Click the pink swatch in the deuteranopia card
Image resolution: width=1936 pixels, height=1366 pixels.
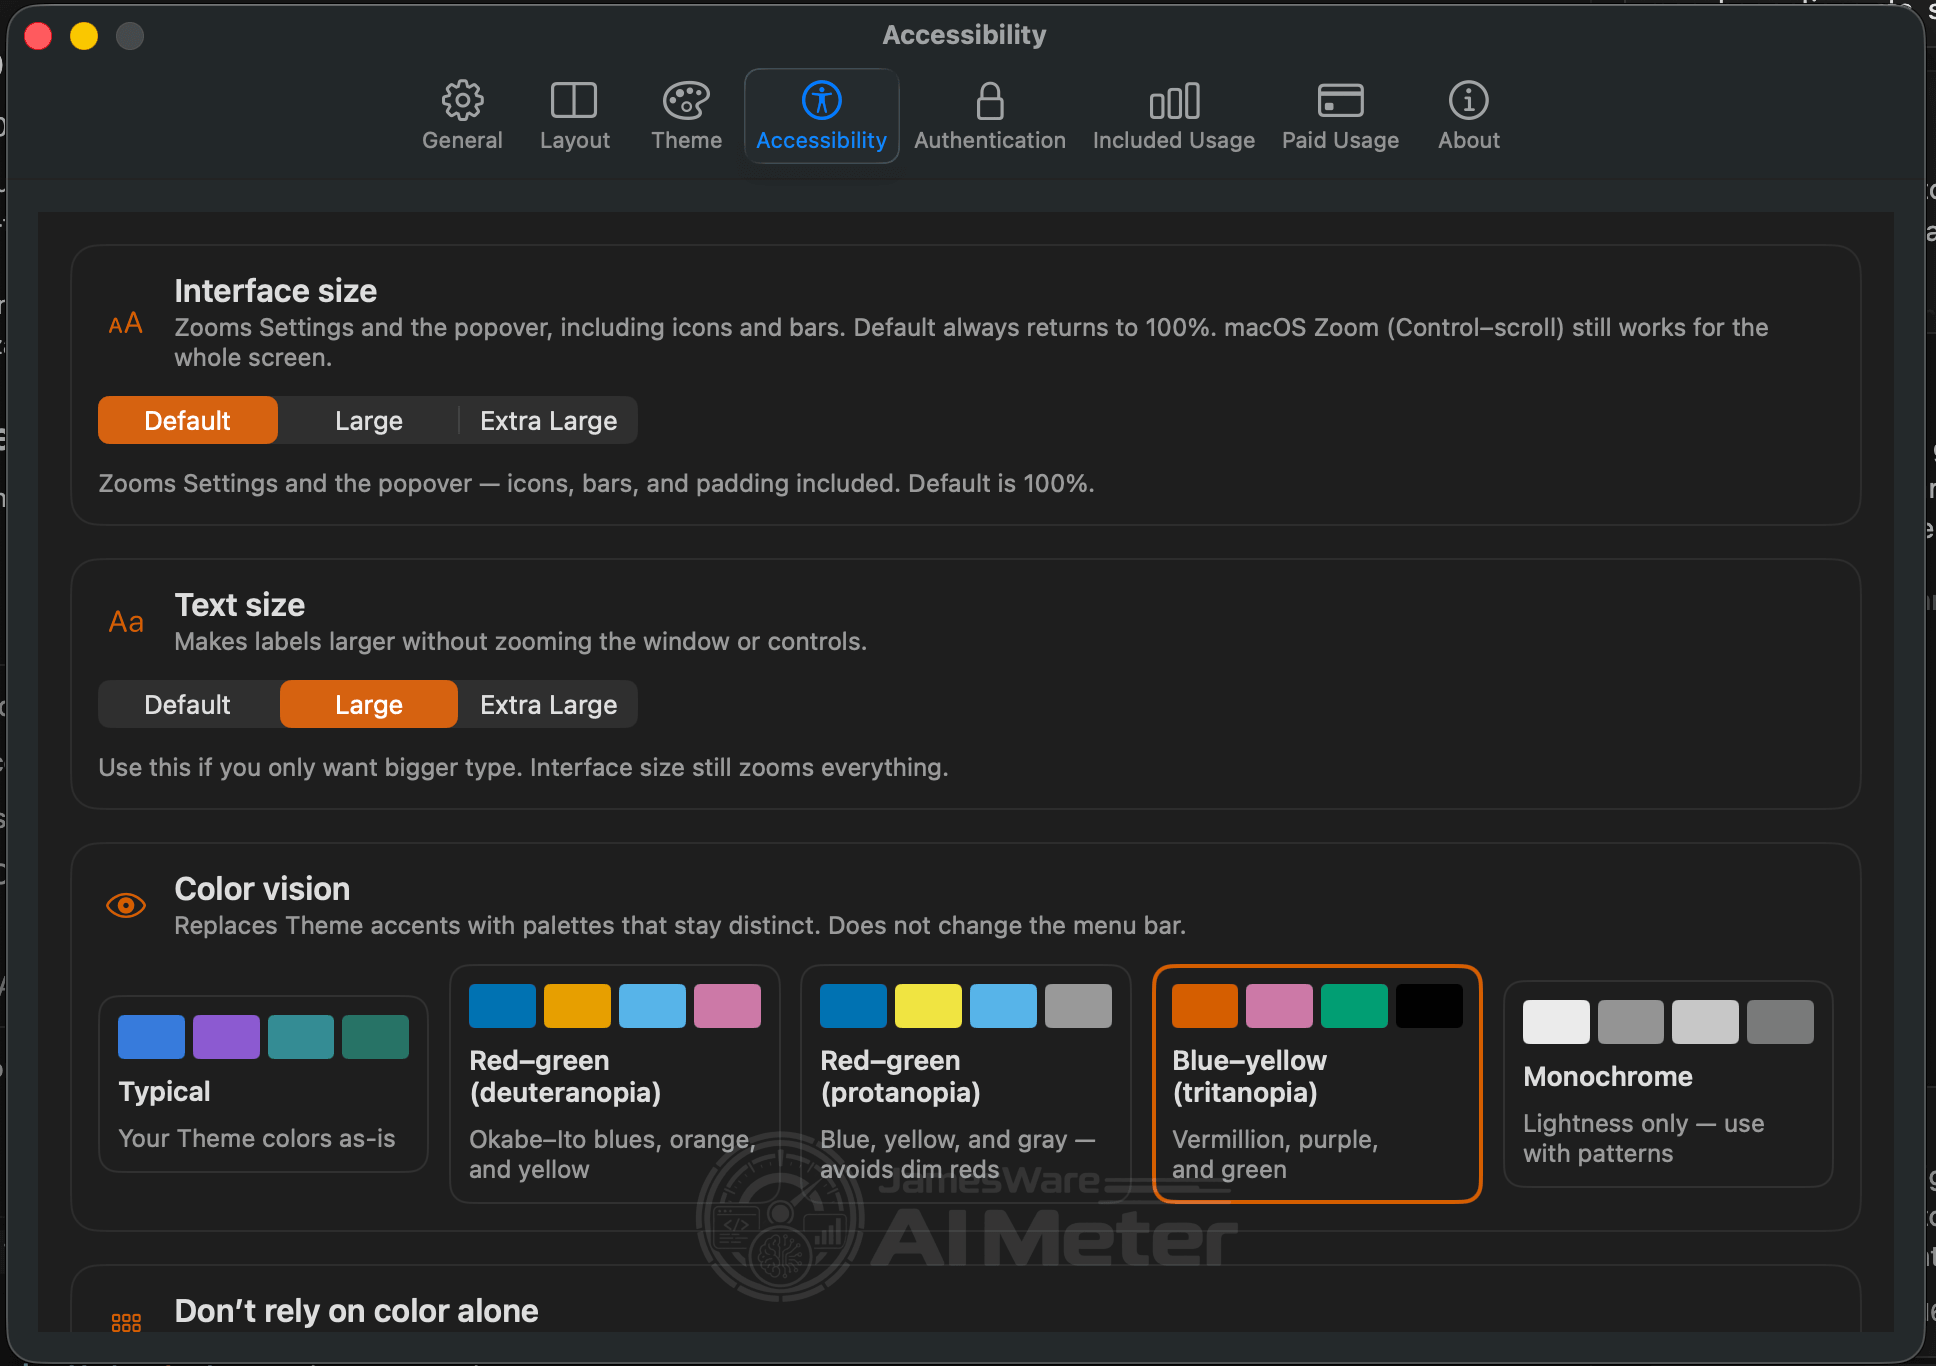pyautogui.click(x=727, y=1006)
